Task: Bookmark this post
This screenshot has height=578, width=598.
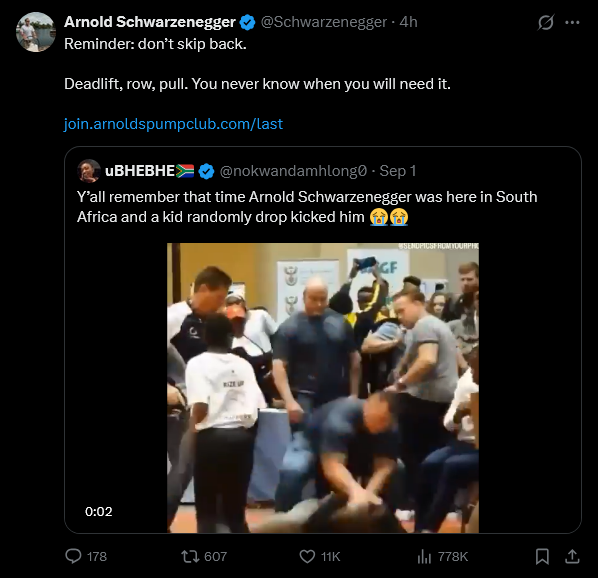Action: [542, 557]
